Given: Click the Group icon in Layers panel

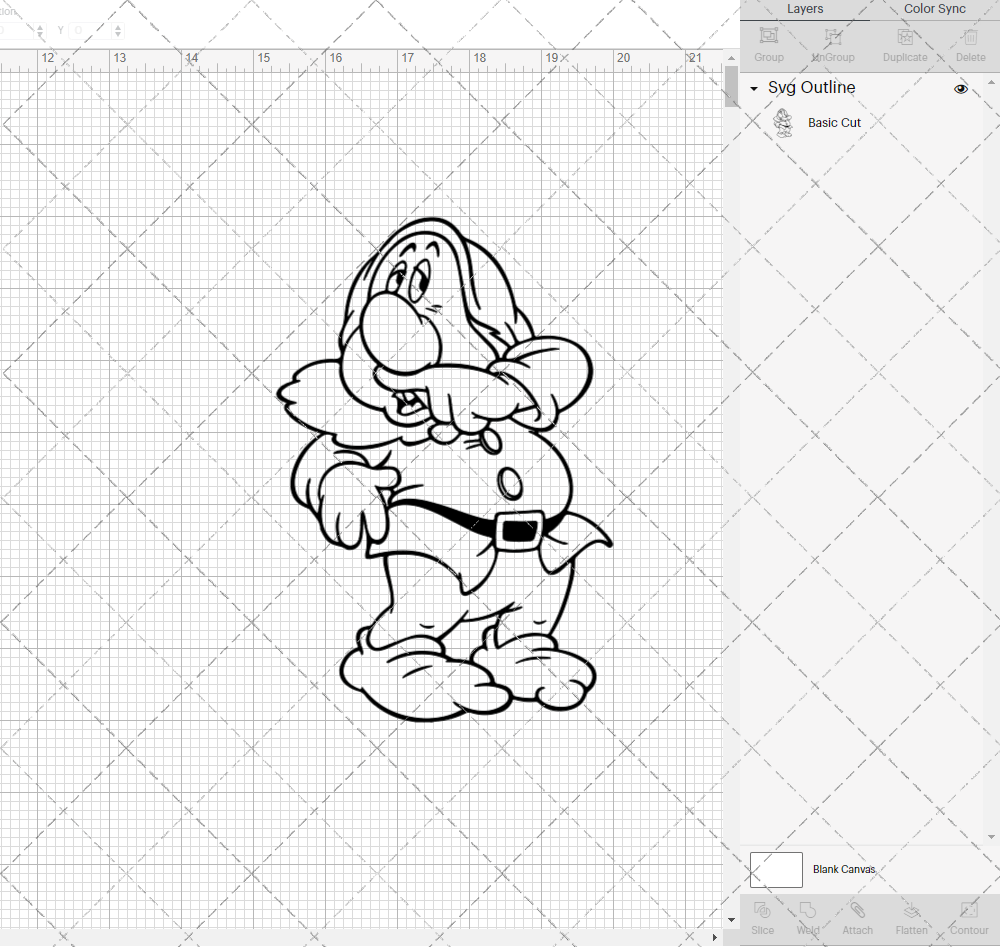Looking at the screenshot, I should pos(768,36).
